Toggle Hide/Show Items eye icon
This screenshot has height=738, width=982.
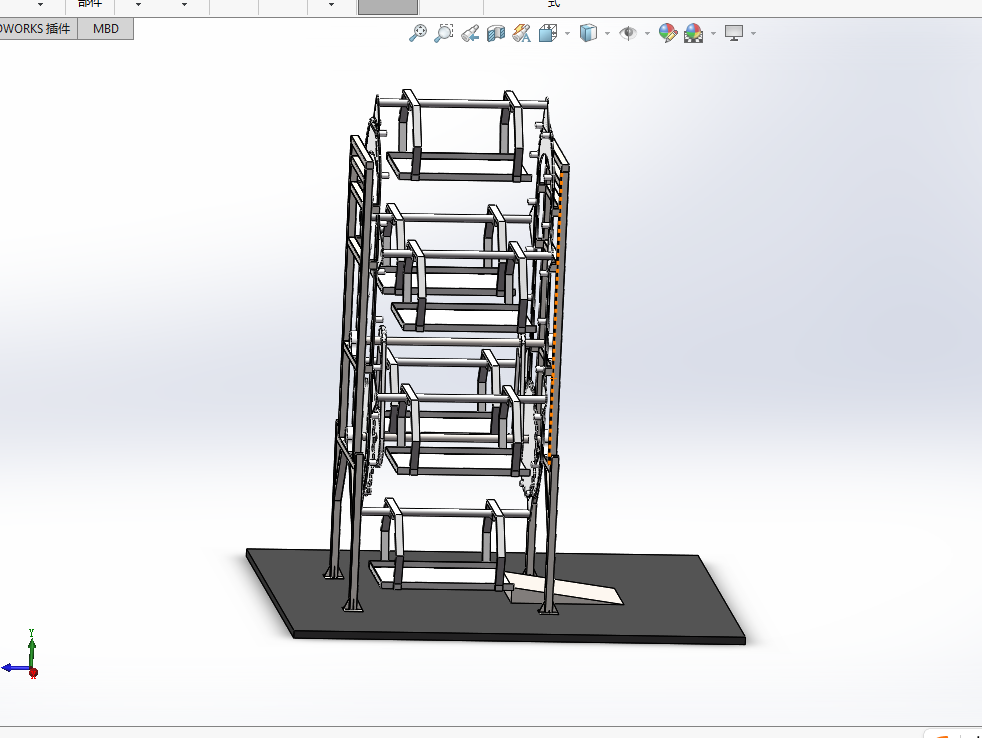point(628,33)
